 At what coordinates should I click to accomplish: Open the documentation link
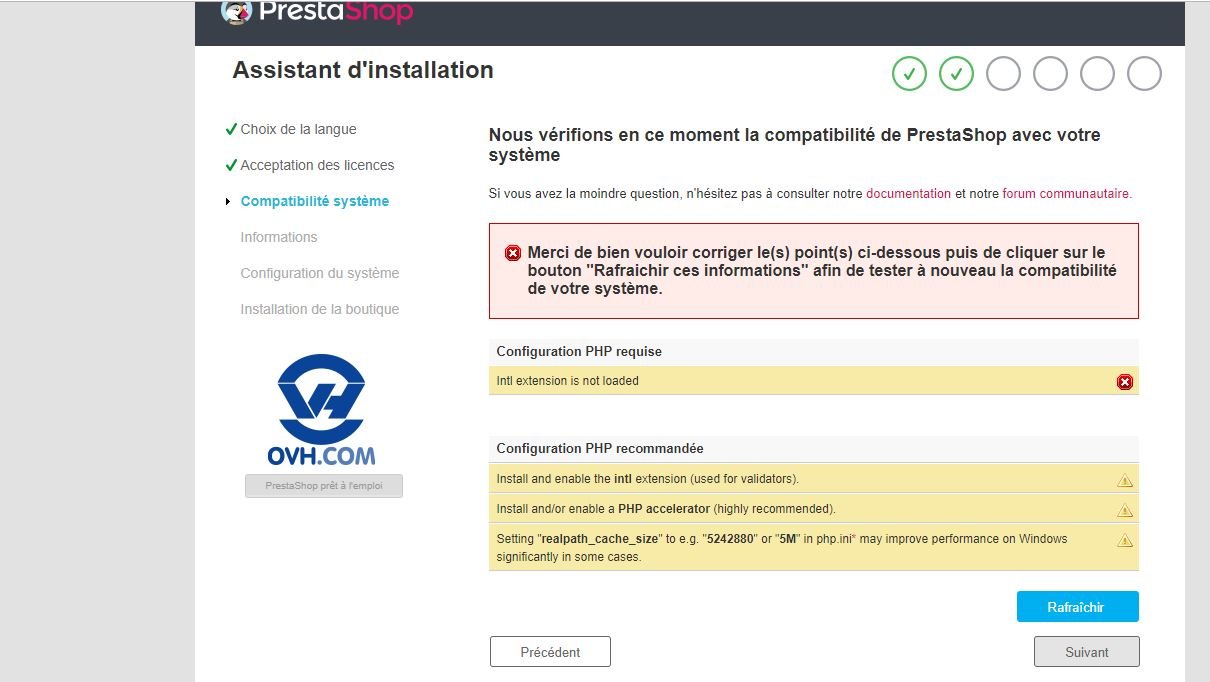coord(908,194)
